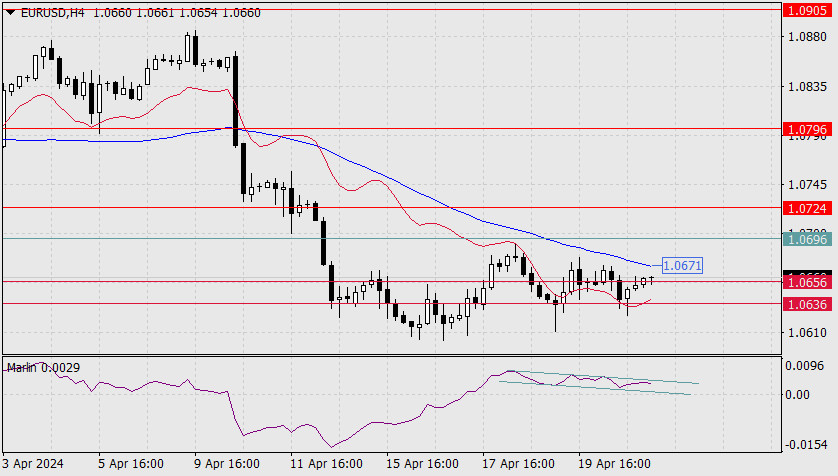Screen dimensions: 838x476
Task: Click the Marlin 0.0029 indicator label
Action: point(43,368)
